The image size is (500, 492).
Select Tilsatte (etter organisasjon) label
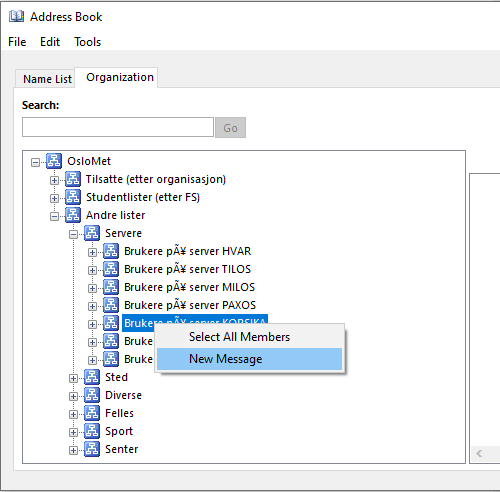[156, 179]
